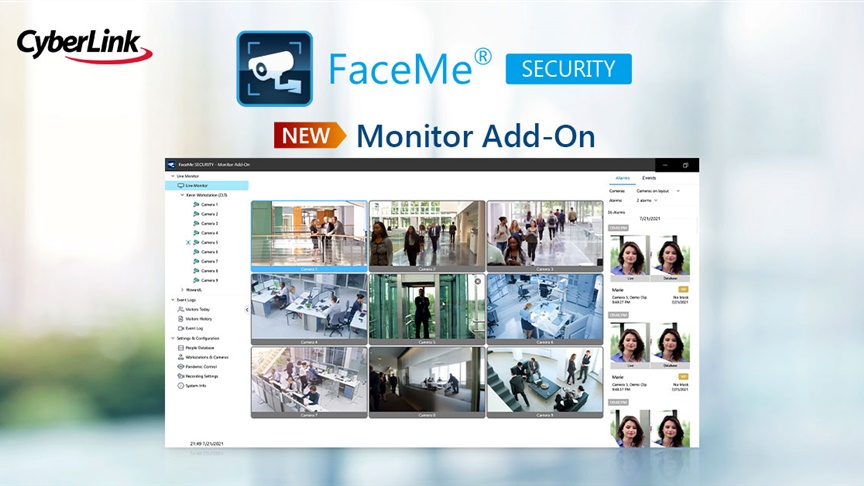
Task: Open the Cameras on layout dropdown
Action: coord(658,191)
